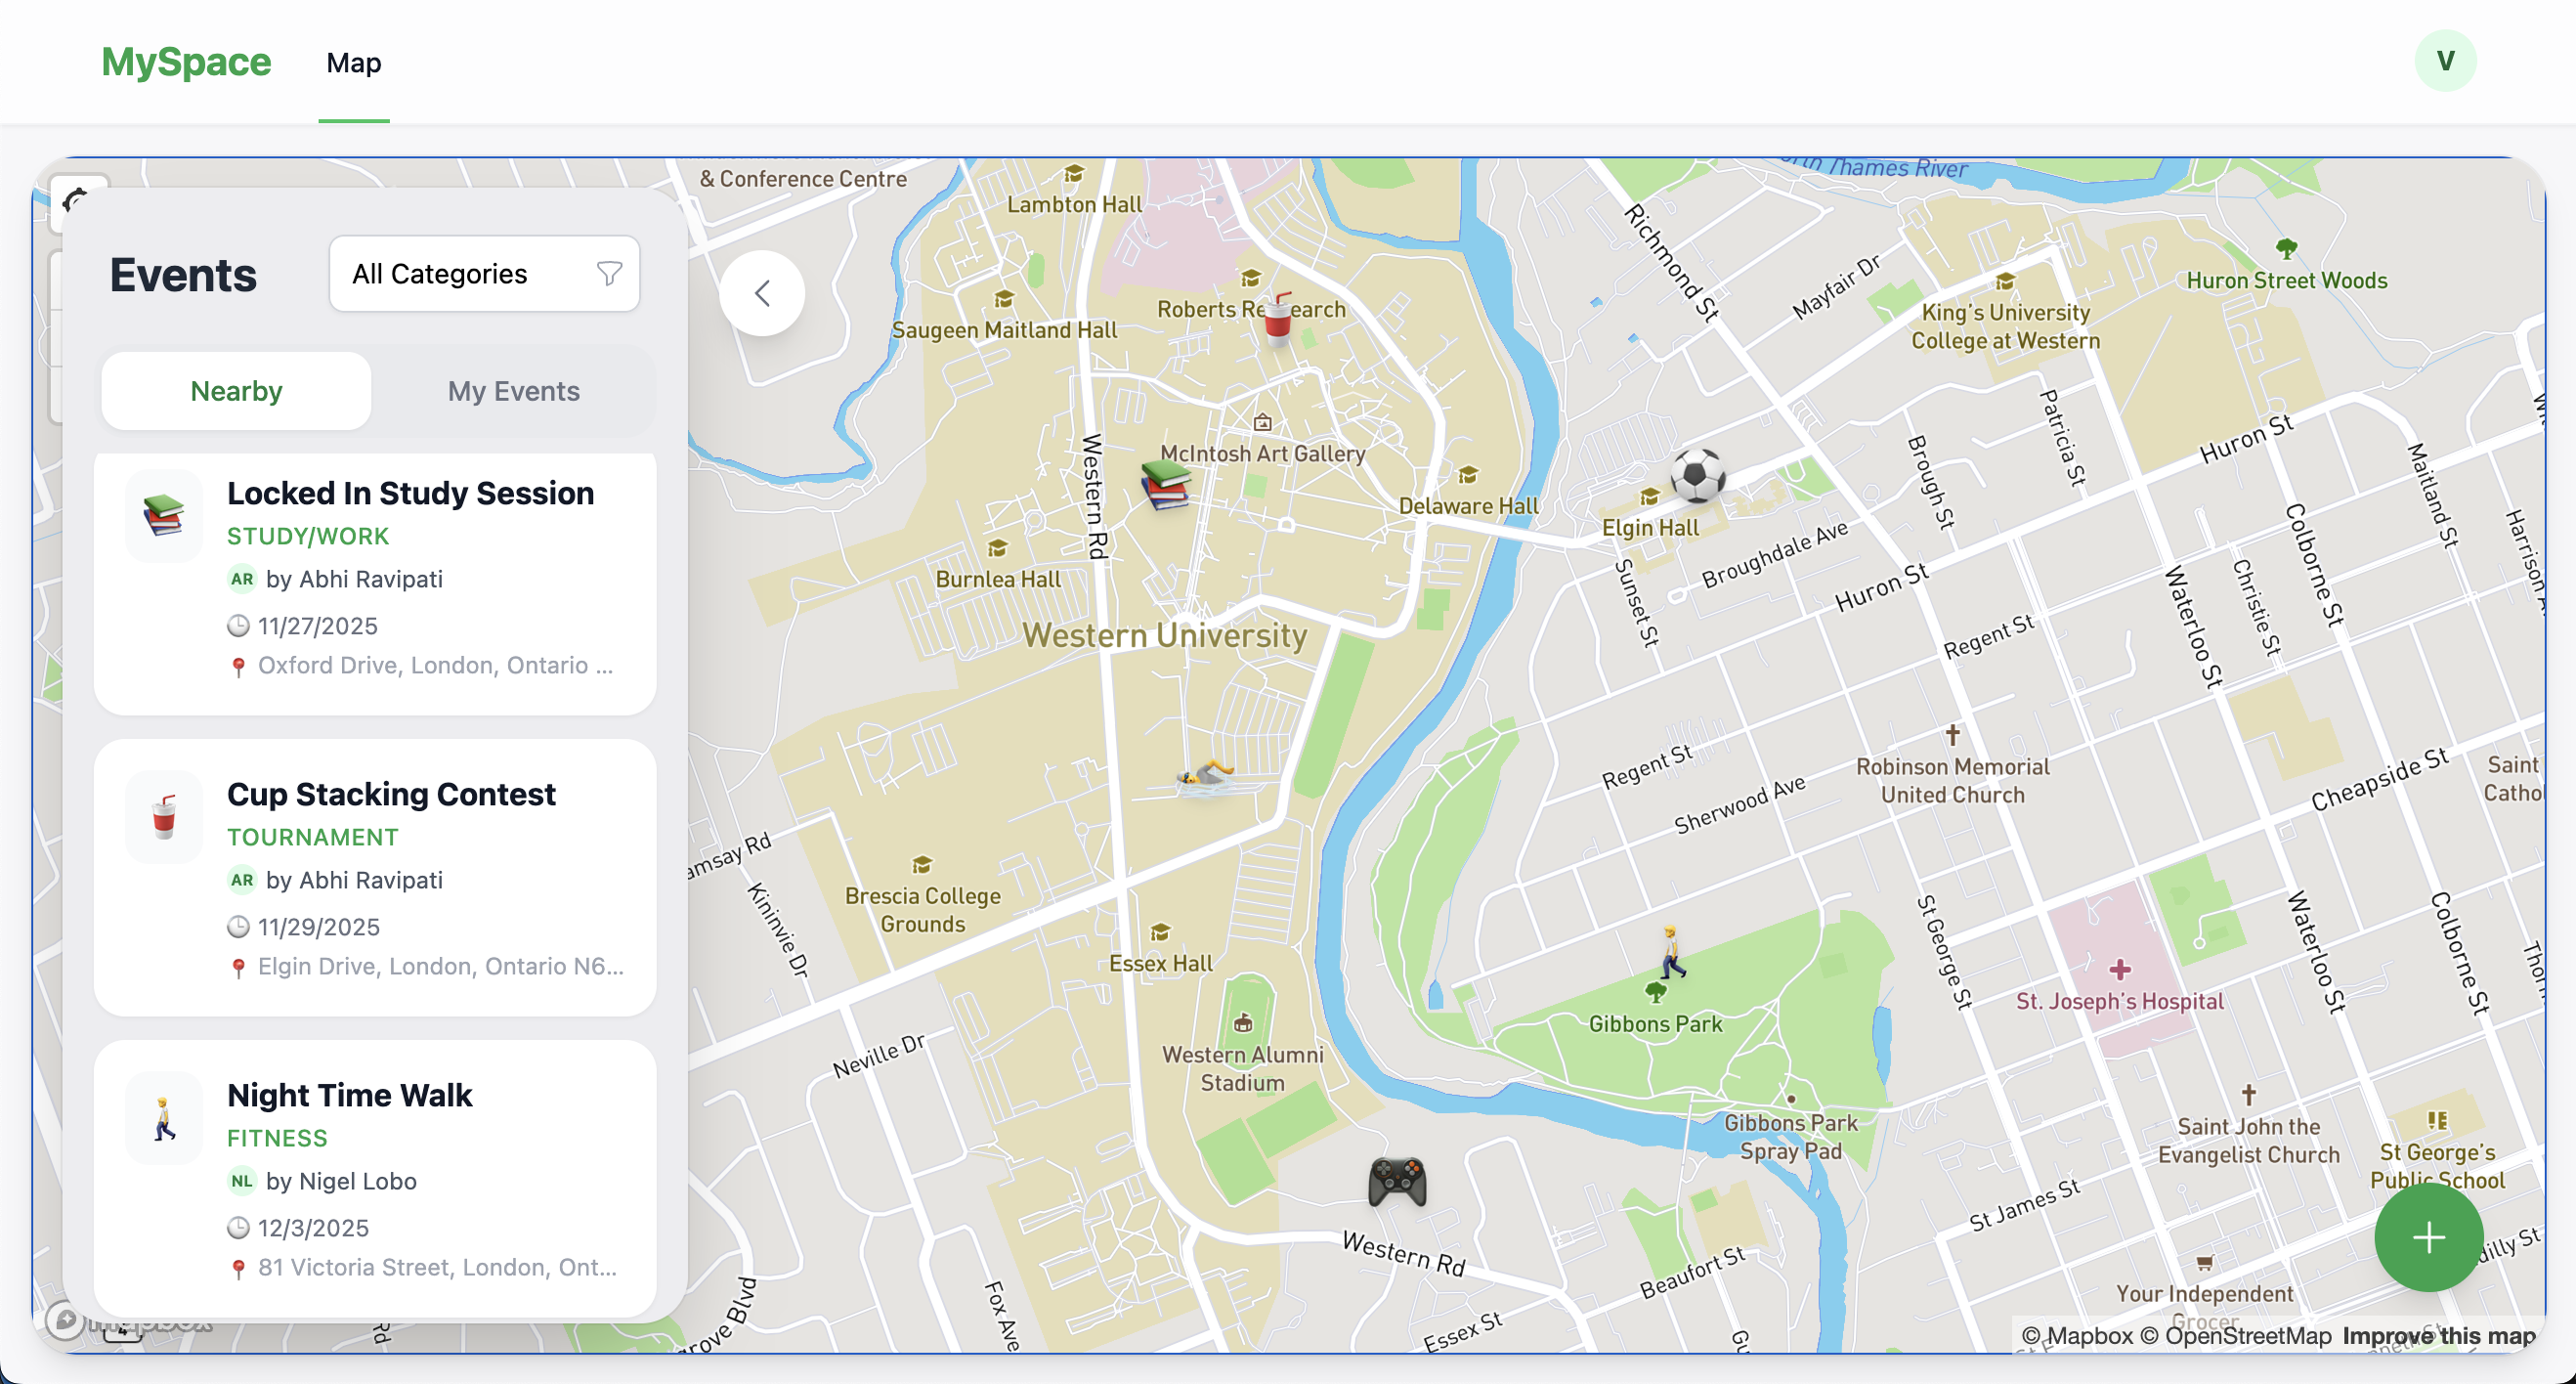Open the V user avatar menu
This screenshot has width=2576, height=1384.
pos(2444,61)
